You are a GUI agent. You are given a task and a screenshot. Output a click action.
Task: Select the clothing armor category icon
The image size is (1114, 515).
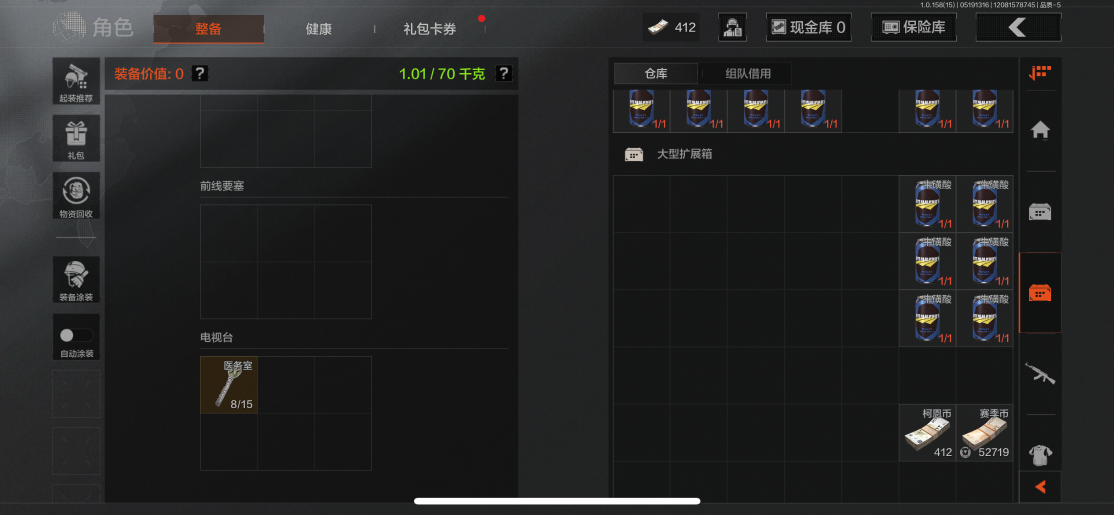(x=1040, y=455)
